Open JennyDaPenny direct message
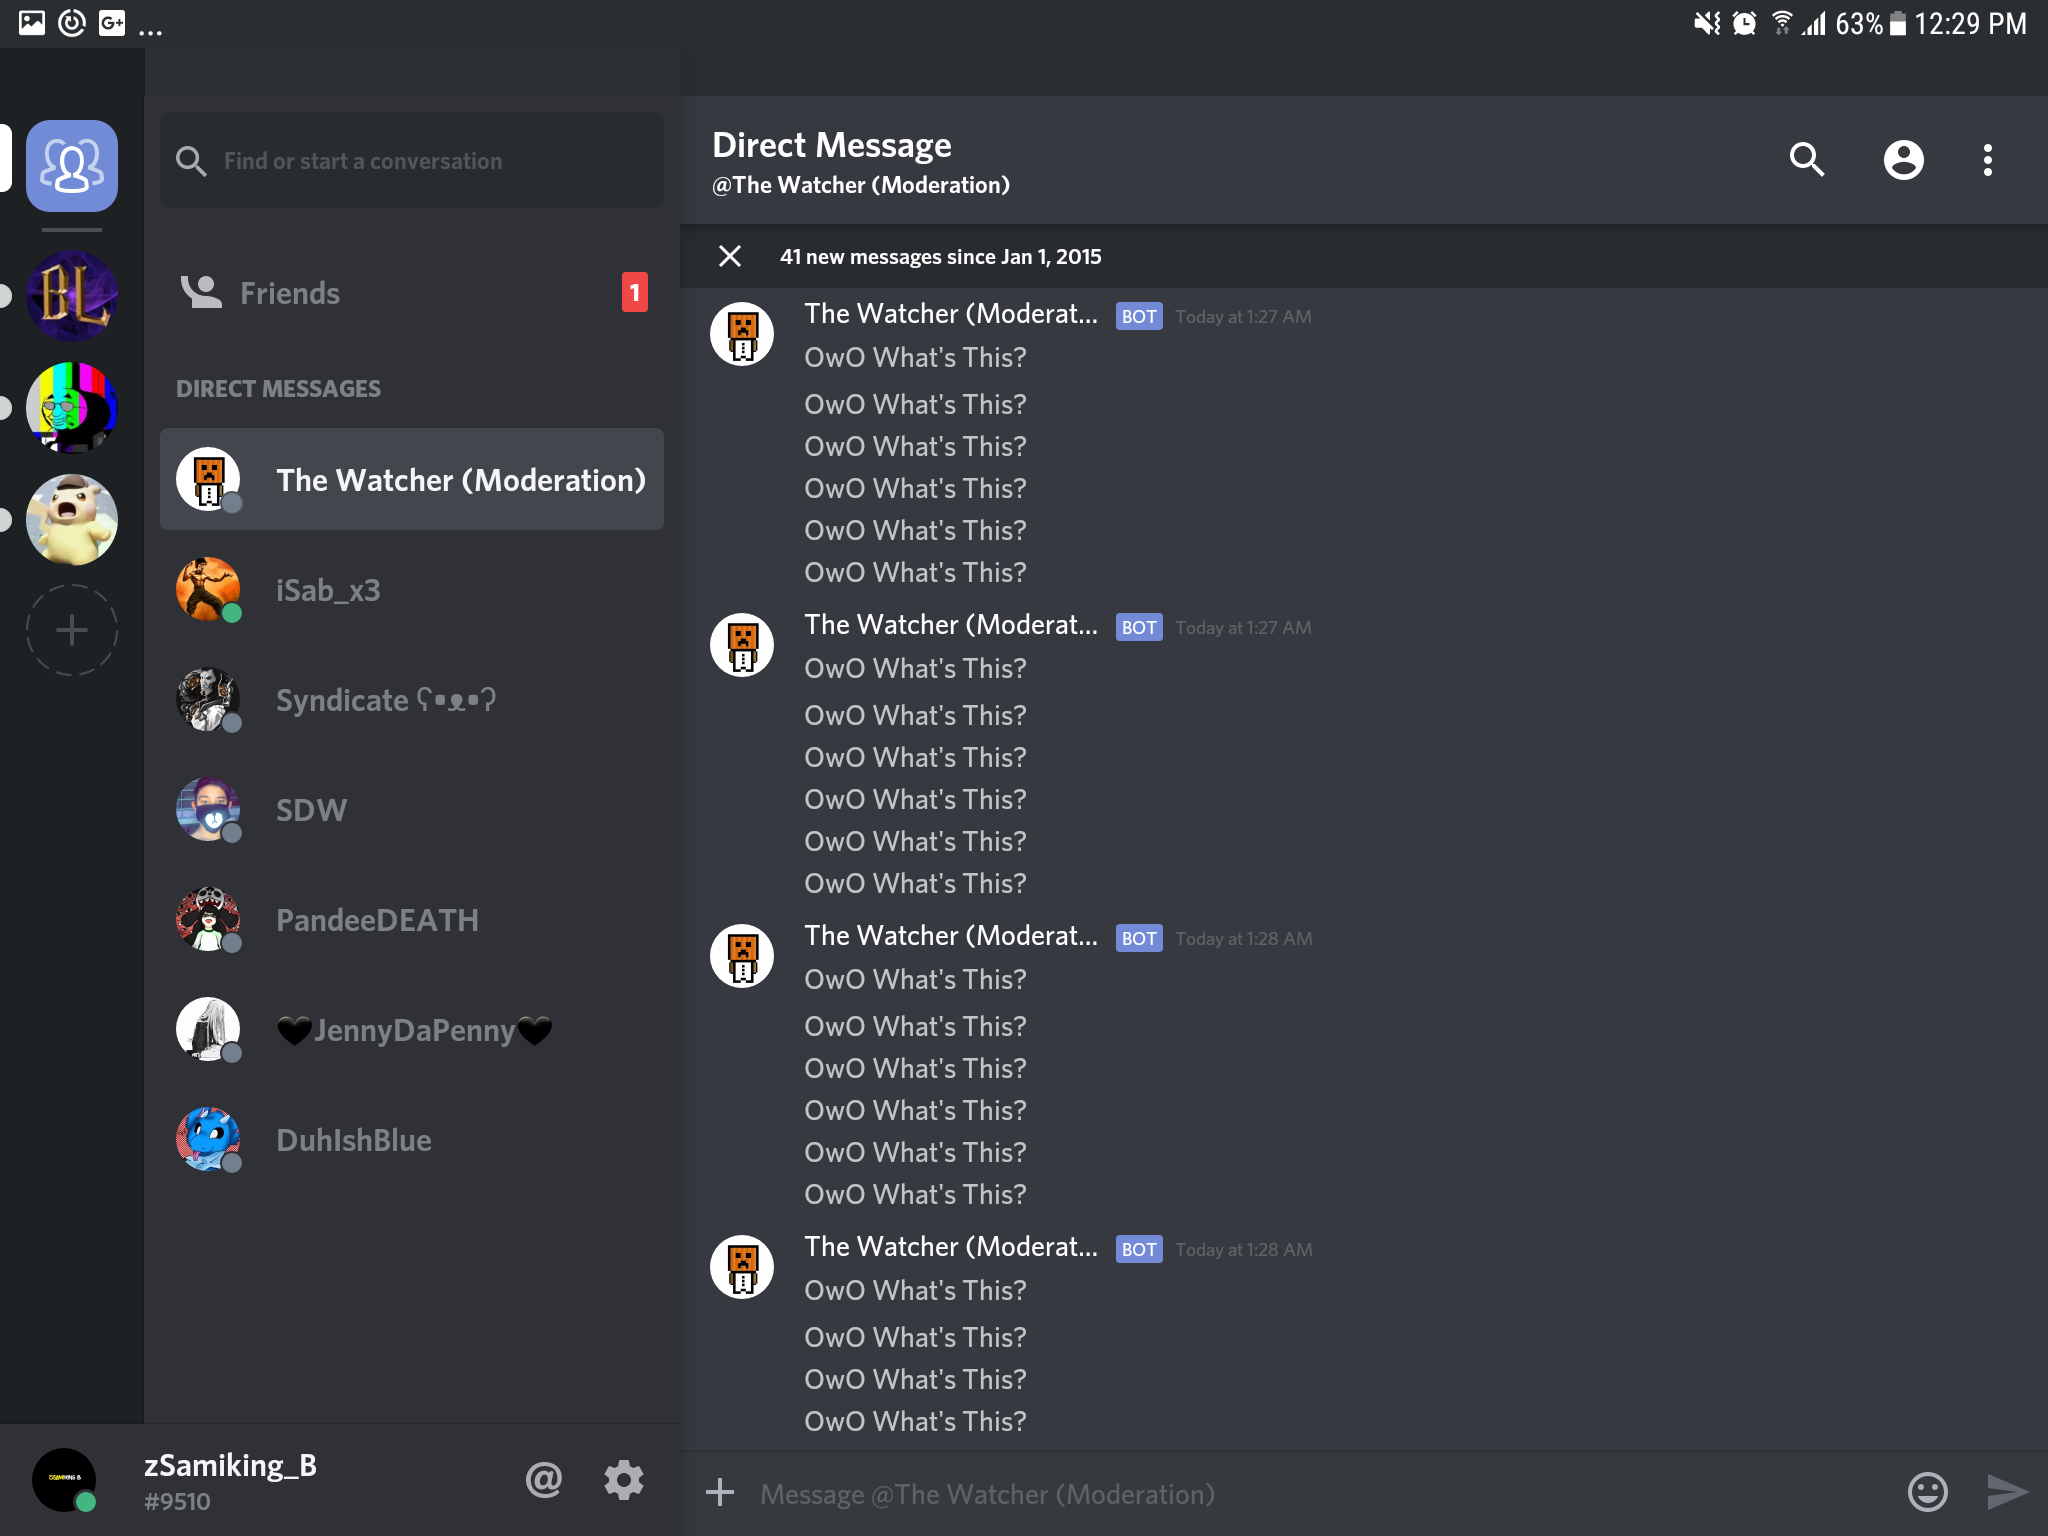 point(412,1030)
